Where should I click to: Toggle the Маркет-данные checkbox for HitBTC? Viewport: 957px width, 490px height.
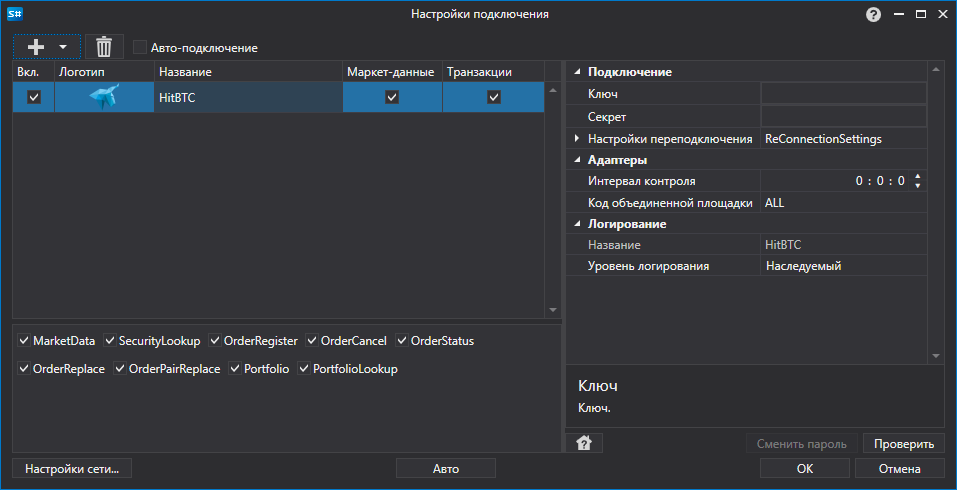[x=392, y=97]
